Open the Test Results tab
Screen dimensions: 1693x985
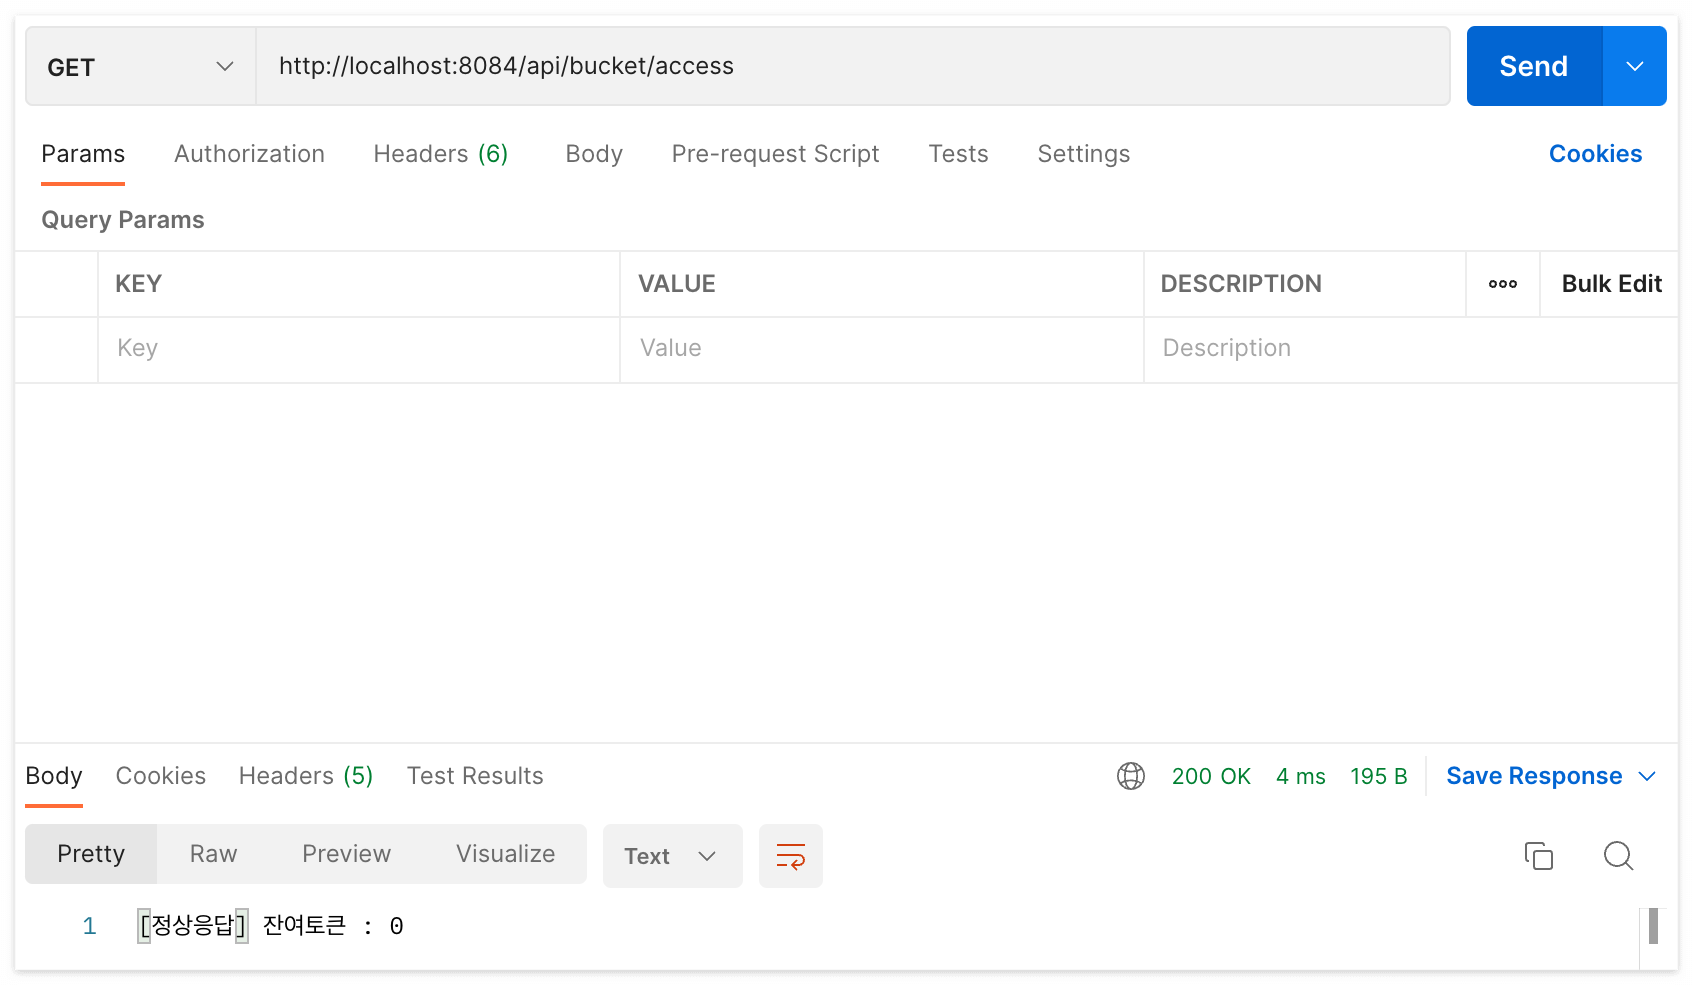coord(475,776)
